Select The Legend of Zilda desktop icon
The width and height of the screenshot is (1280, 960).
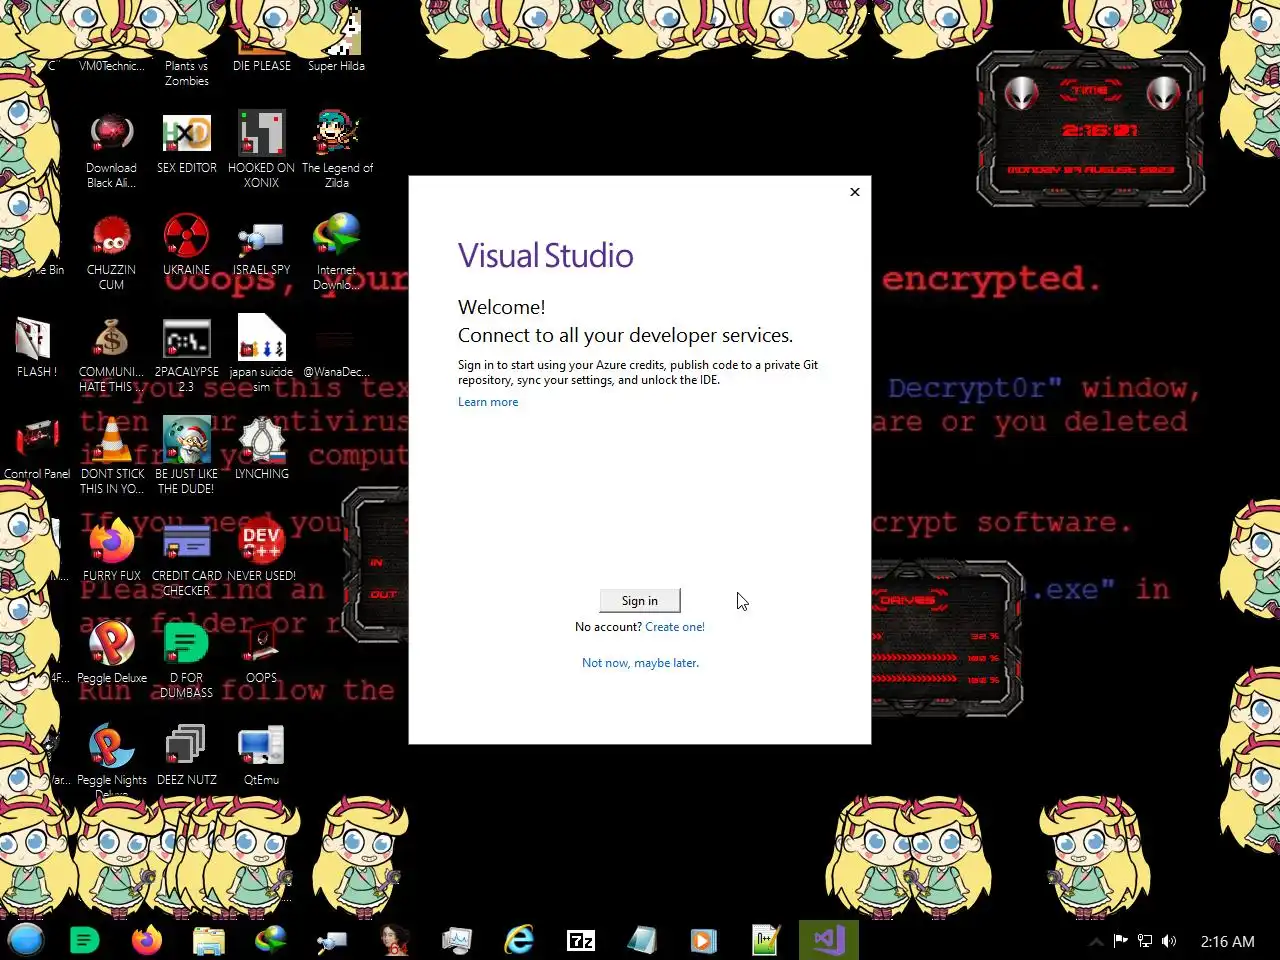pyautogui.click(x=337, y=150)
